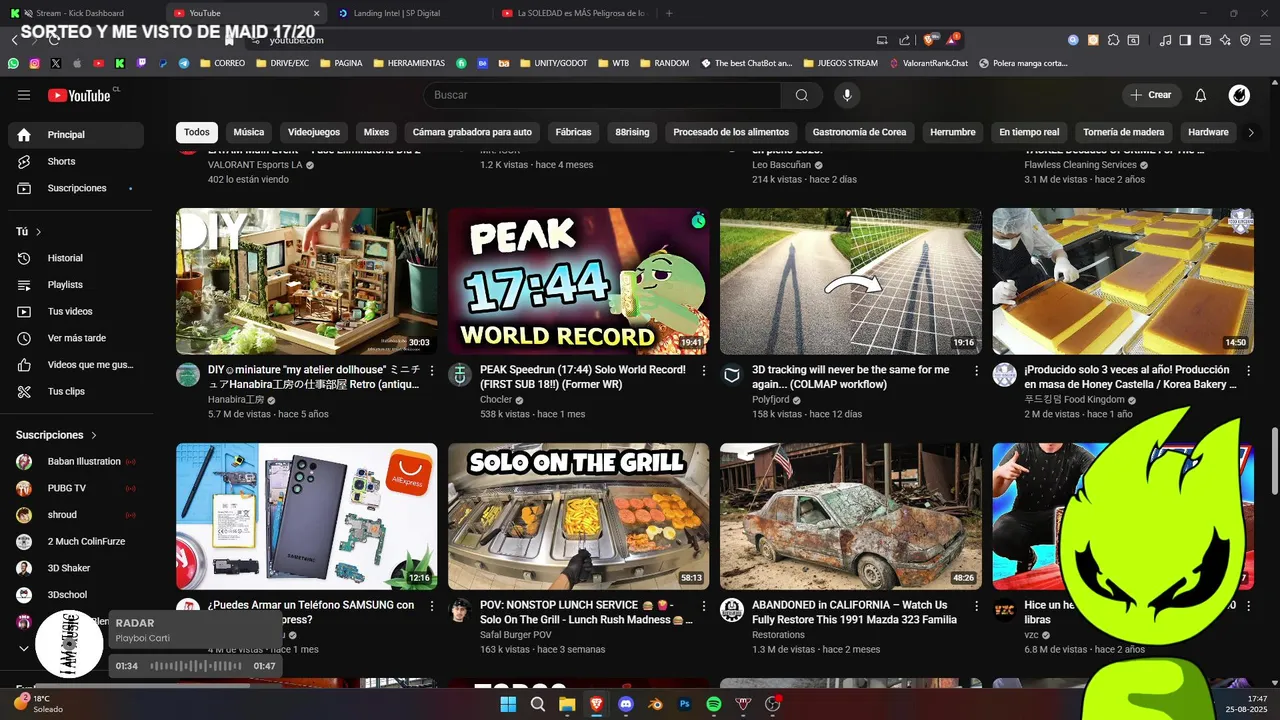This screenshot has height=720, width=1280.
Task: Open ValorantRank.Chat bookmark
Action: (929, 63)
